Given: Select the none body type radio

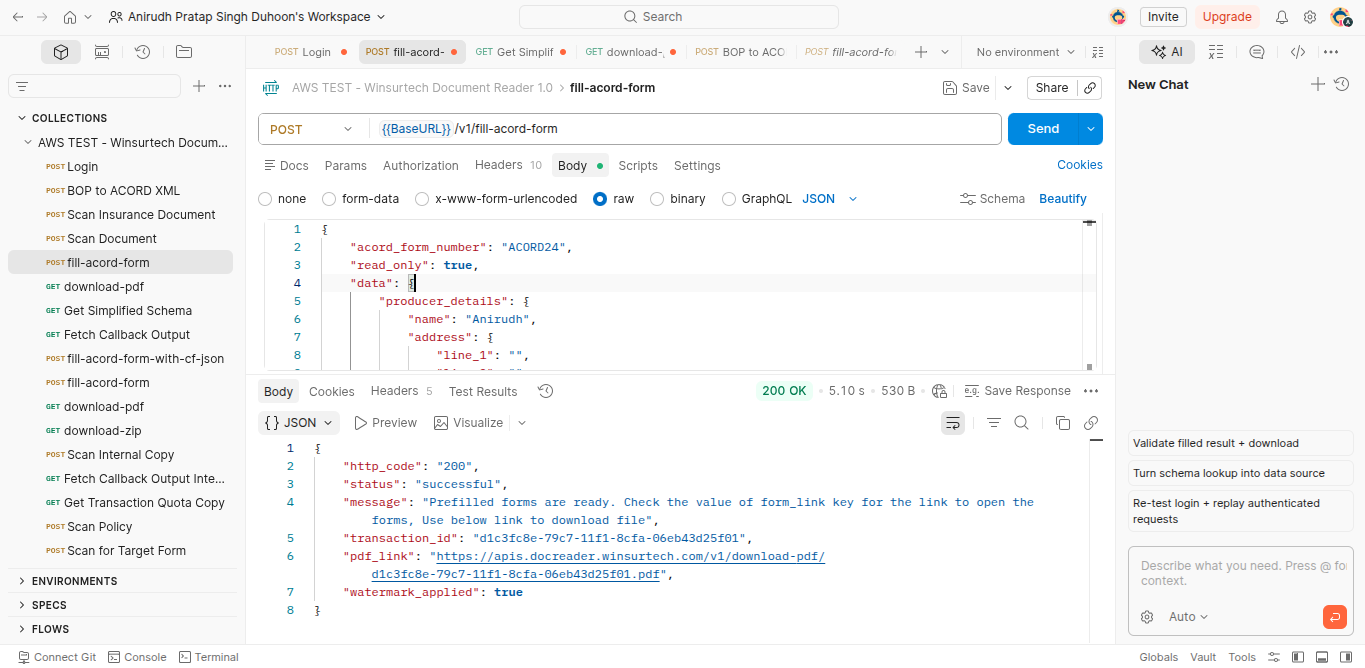Looking at the screenshot, I should (x=265, y=199).
